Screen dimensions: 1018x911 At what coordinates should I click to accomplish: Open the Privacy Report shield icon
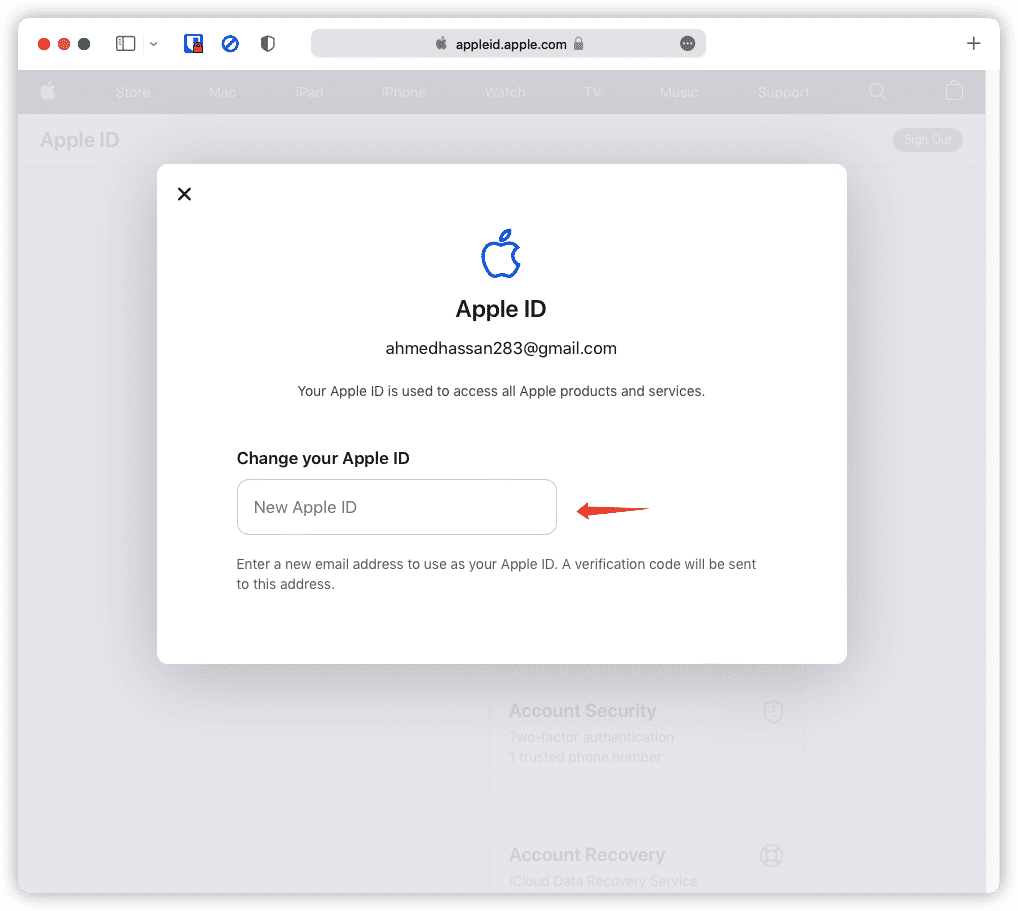tap(268, 44)
